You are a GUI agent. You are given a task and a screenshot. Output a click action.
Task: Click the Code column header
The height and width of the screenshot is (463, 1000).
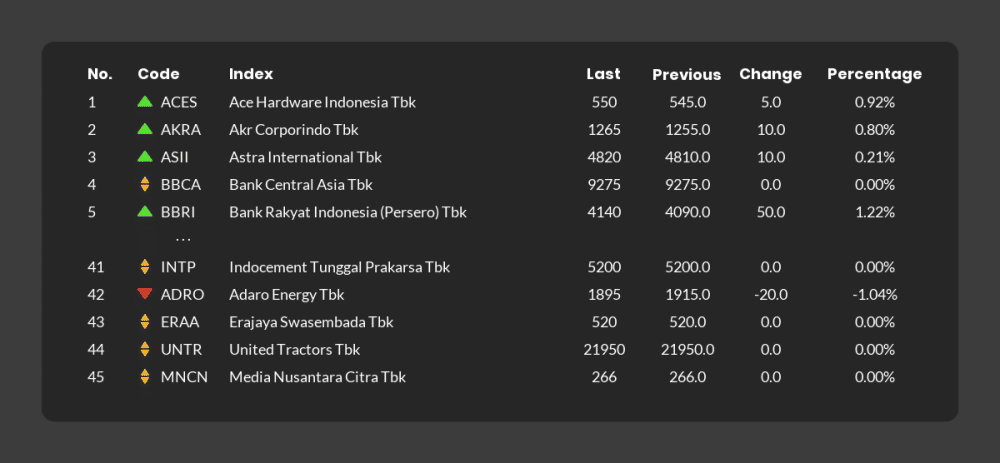[159, 74]
